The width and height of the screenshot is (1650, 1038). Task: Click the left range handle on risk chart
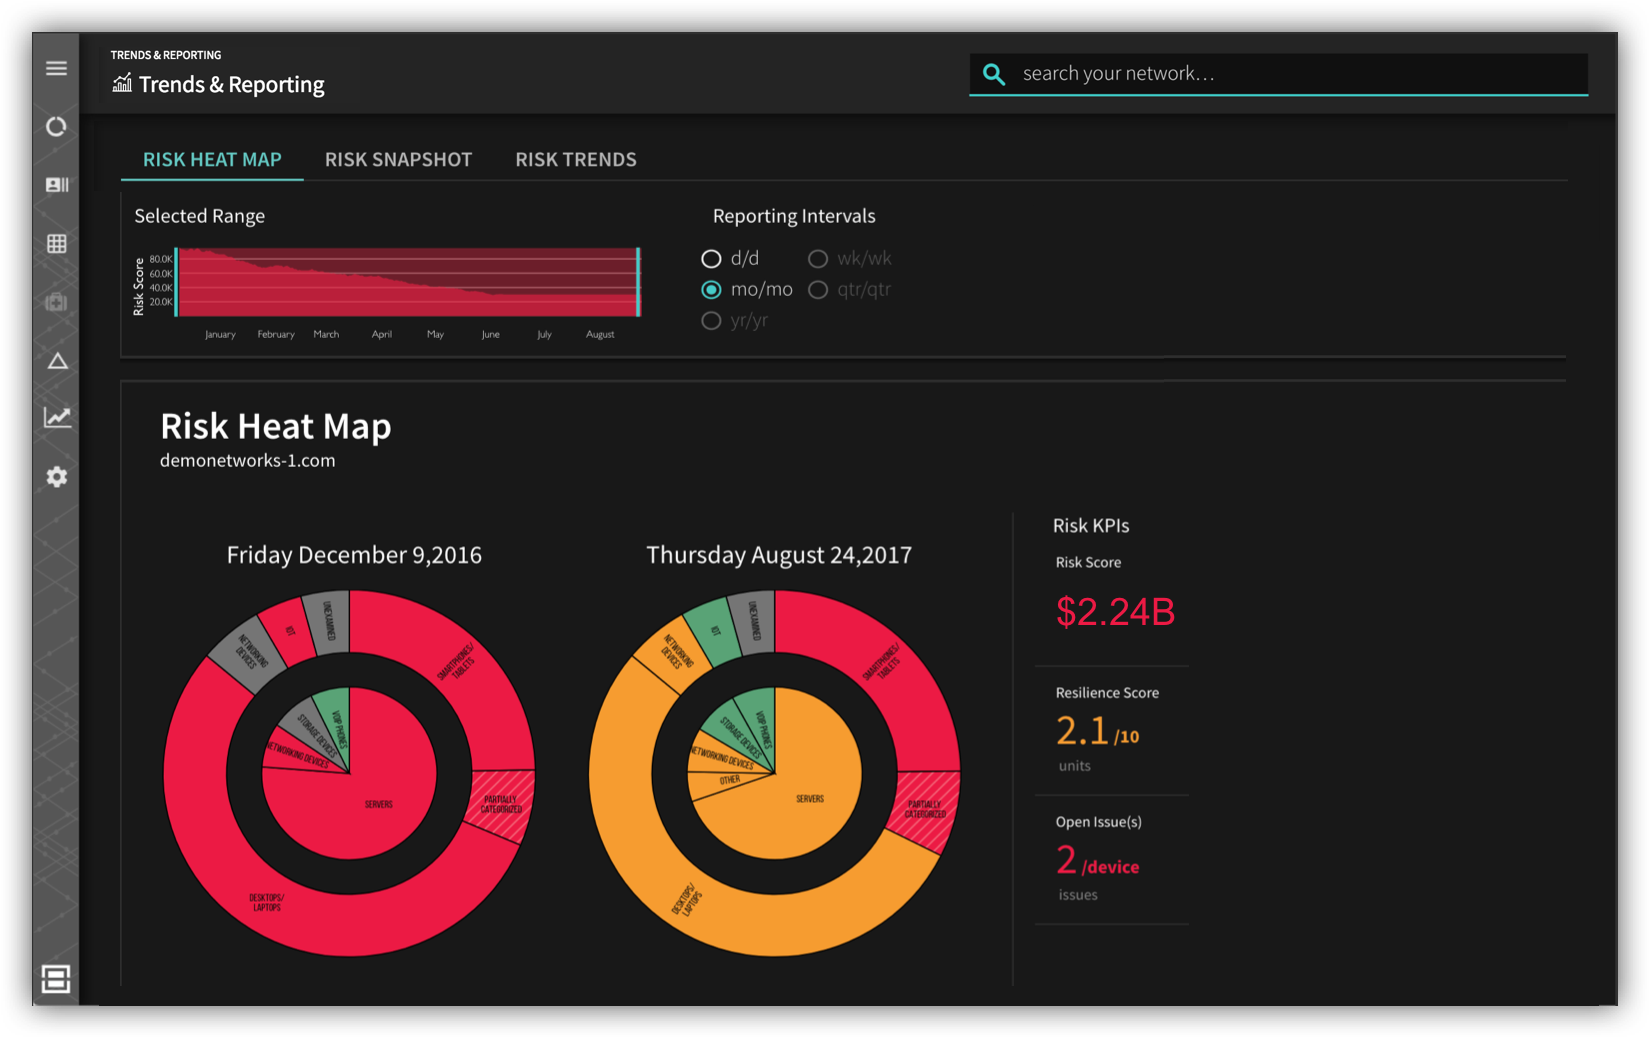[176, 282]
